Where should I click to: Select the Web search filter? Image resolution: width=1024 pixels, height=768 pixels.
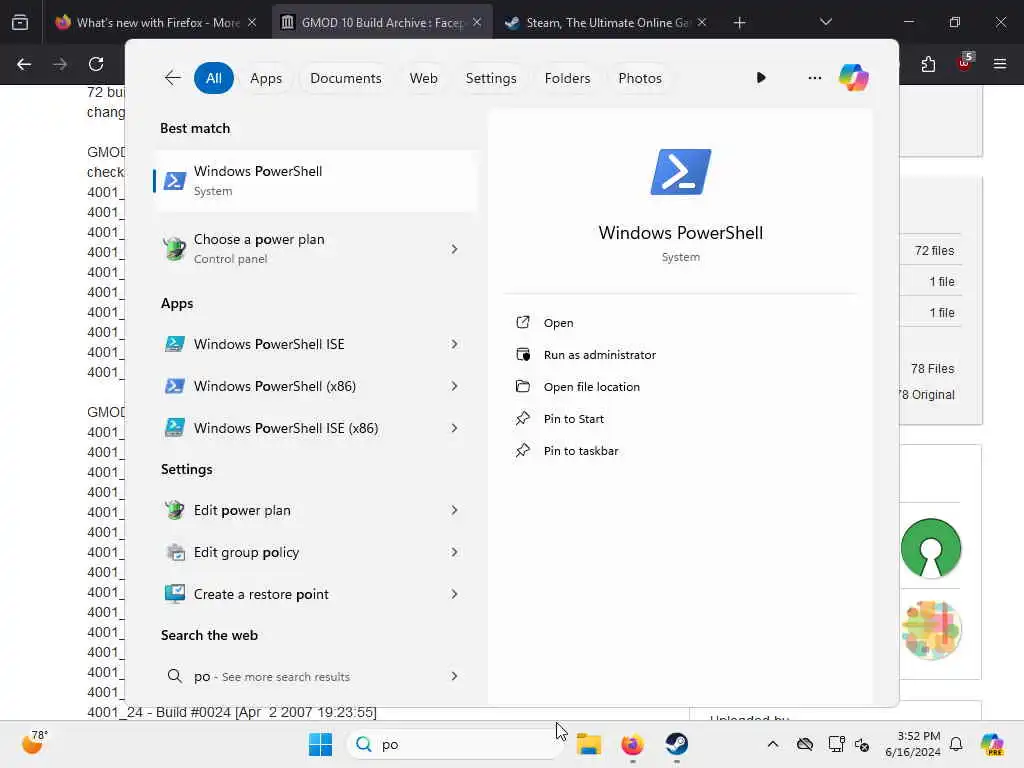tap(423, 78)
